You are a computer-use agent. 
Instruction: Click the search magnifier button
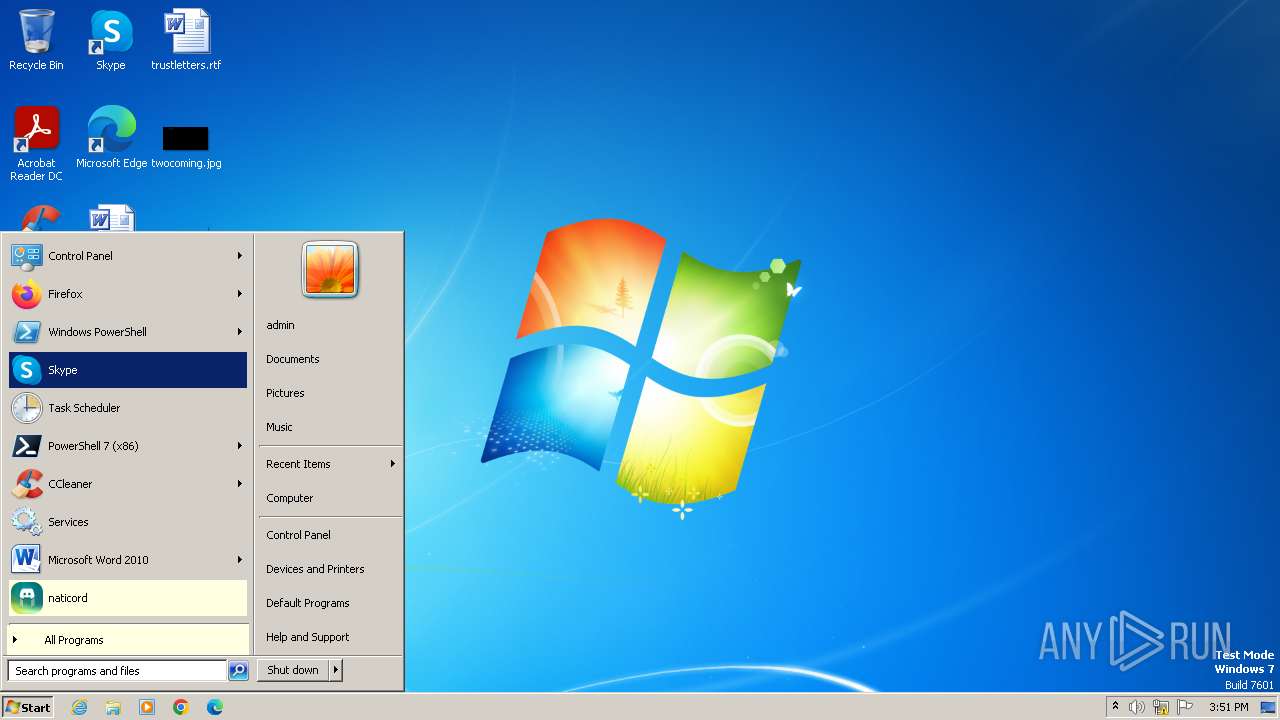point(238,671)
